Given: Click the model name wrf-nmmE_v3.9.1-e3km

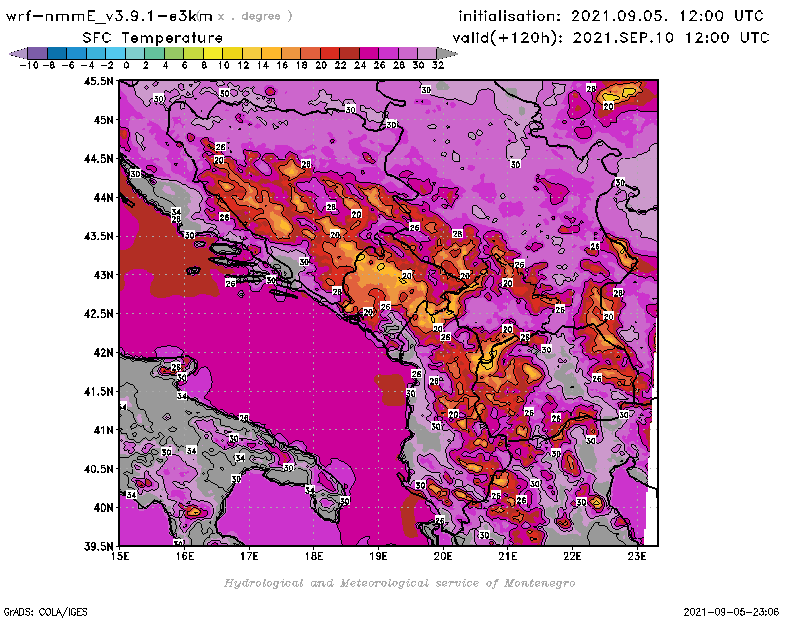Looking at the screenshot, I should click(109, 16).
